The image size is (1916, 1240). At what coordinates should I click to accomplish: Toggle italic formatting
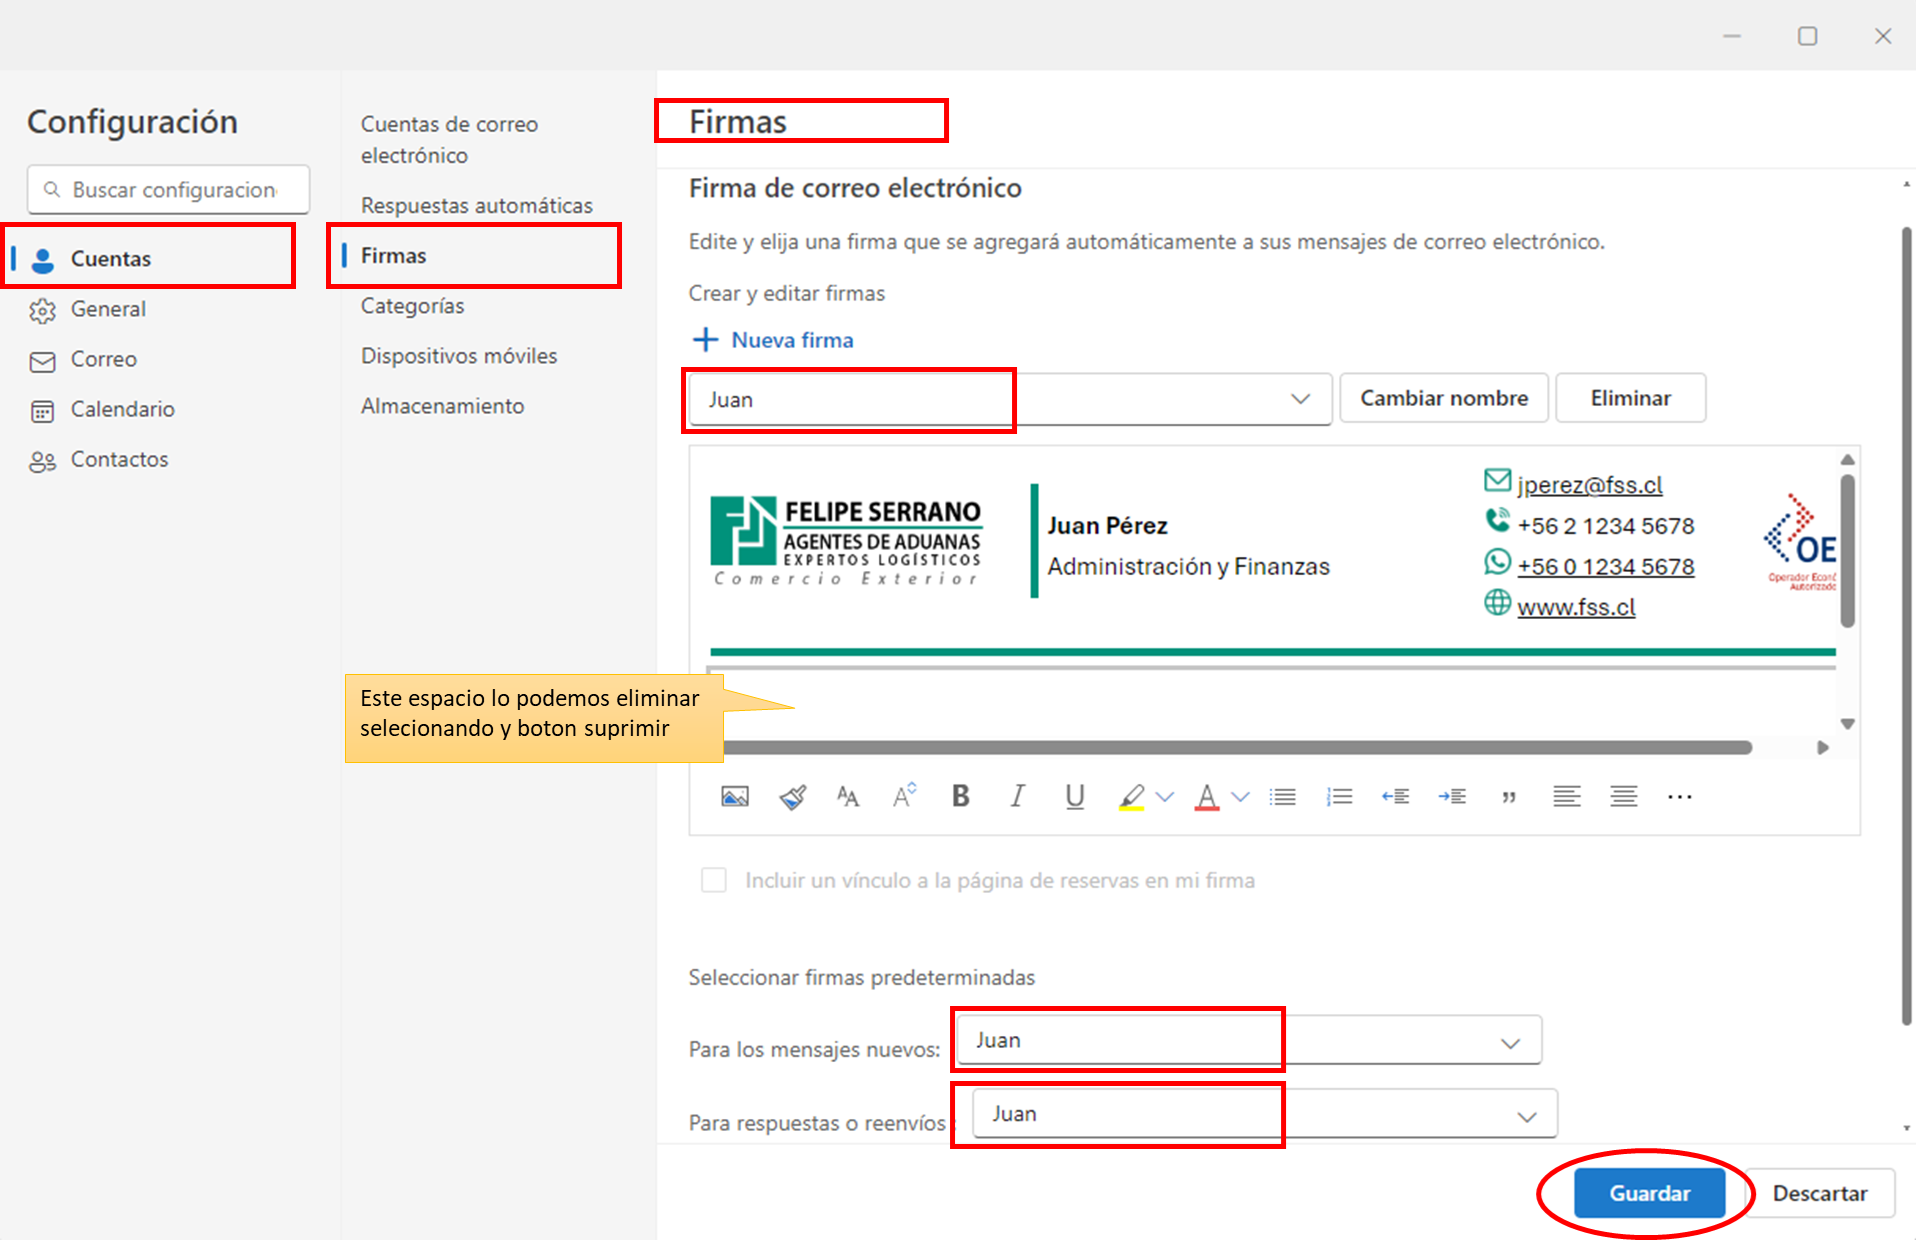(x=1017, y=796)
